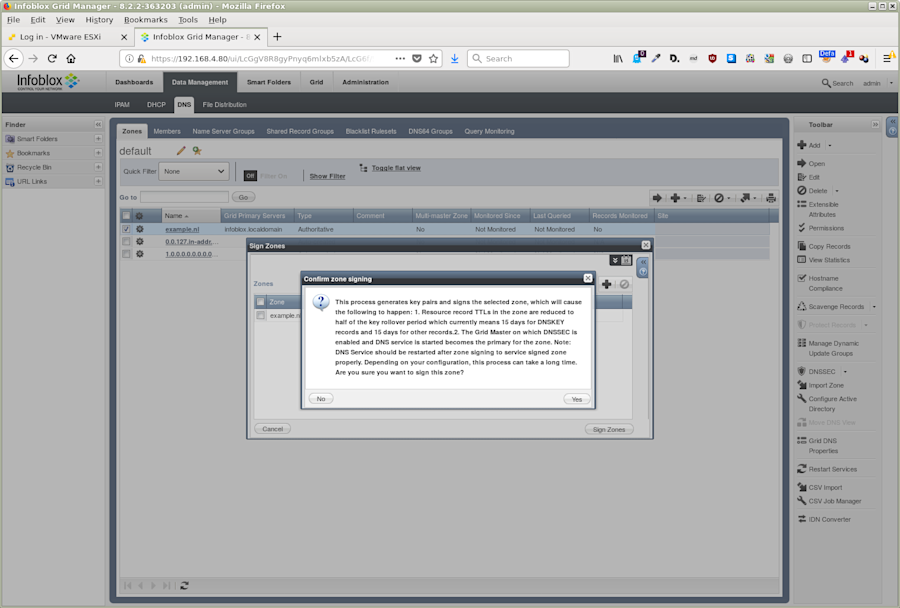Click the Infoblox search icon in header

point(826,83)
